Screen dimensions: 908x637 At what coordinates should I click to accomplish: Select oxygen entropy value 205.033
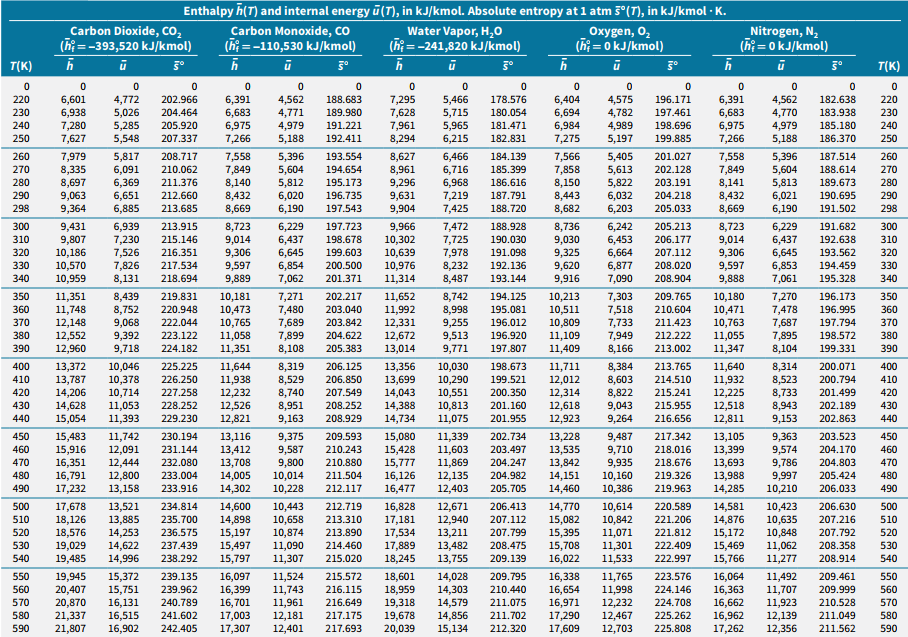[x=673, y=208]
